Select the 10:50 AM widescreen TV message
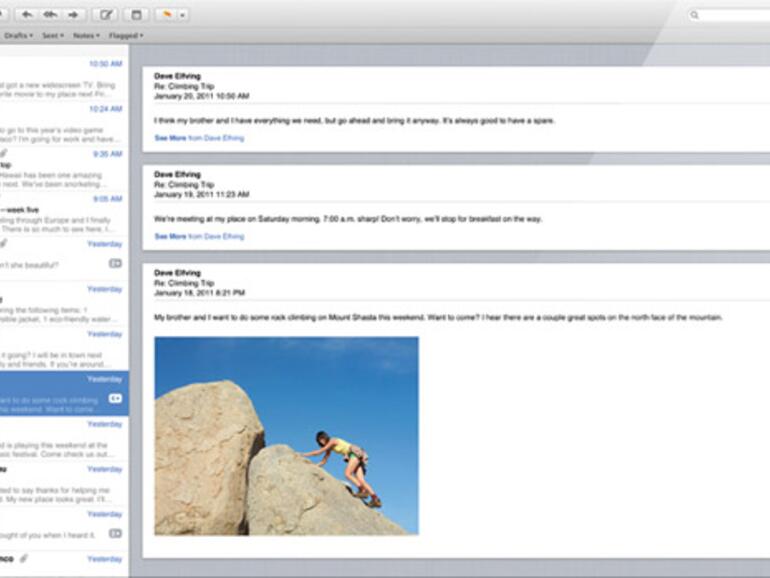This screenshot has width=770, height=578. click(x=64, y=79)
